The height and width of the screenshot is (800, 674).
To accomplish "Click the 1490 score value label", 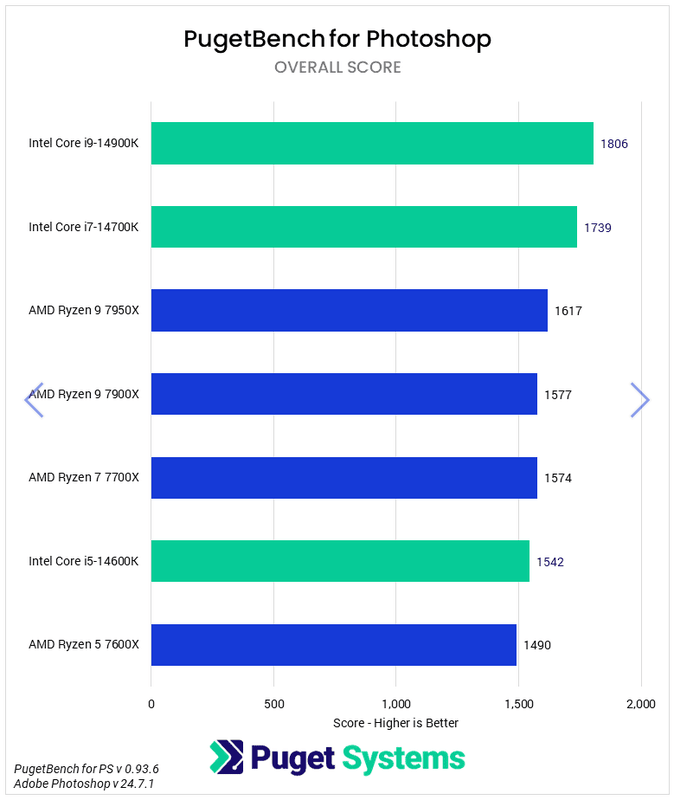I will (x=537, y=645).
